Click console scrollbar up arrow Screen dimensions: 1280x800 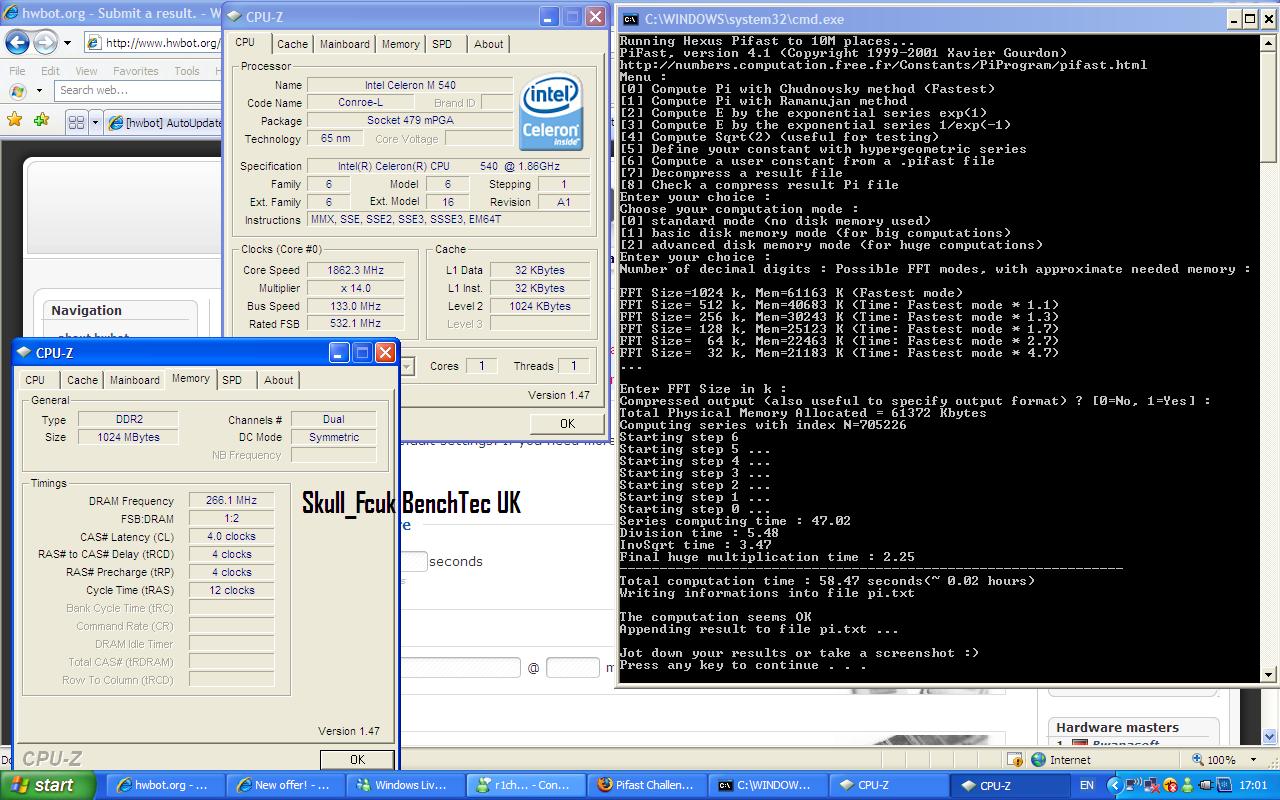[1269, 41]
